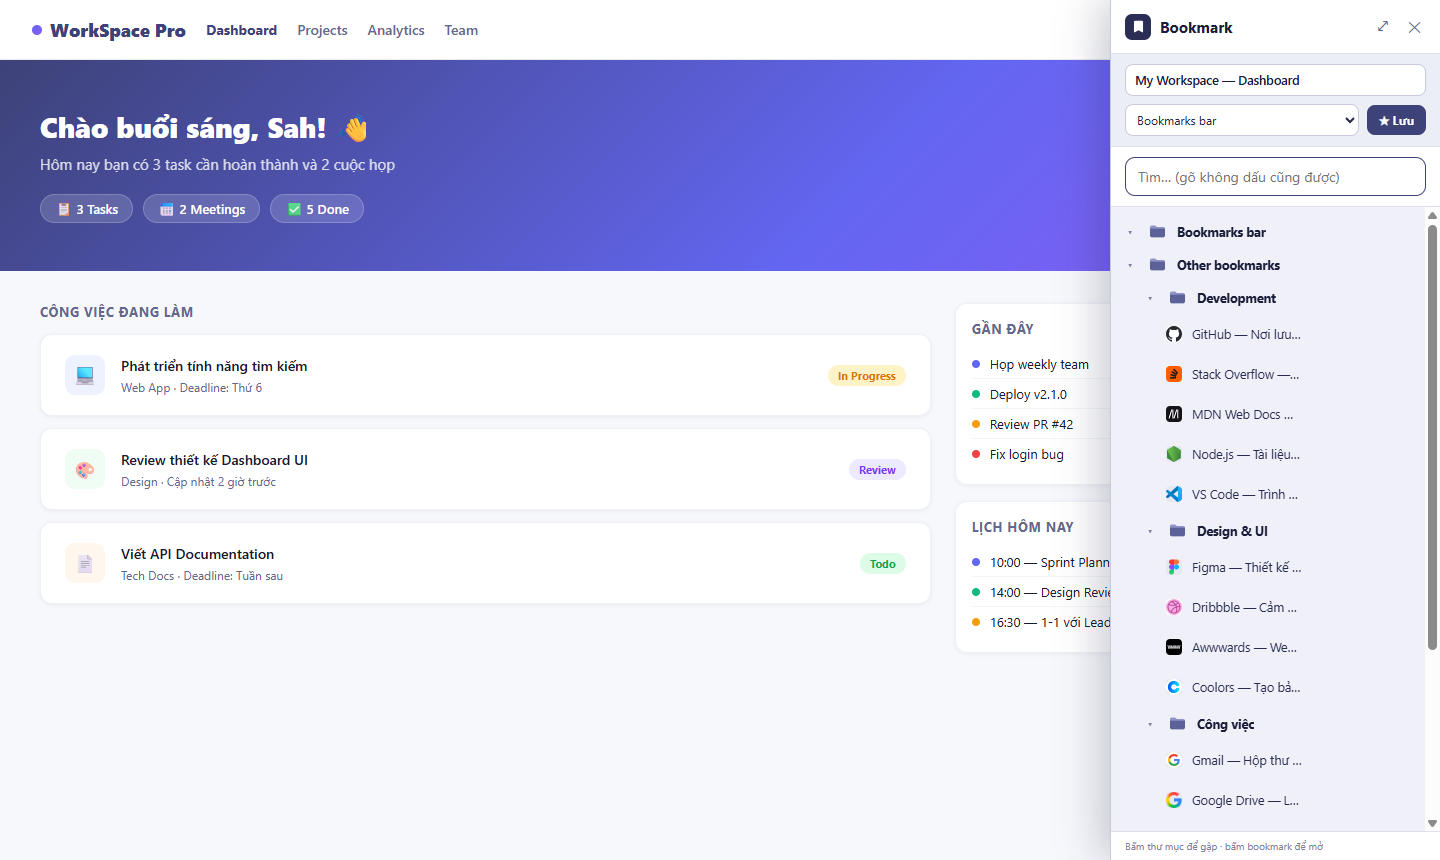Open the Team nav tab
The width and height of the screenshot is (1440, 860).
tap(461, 30)
